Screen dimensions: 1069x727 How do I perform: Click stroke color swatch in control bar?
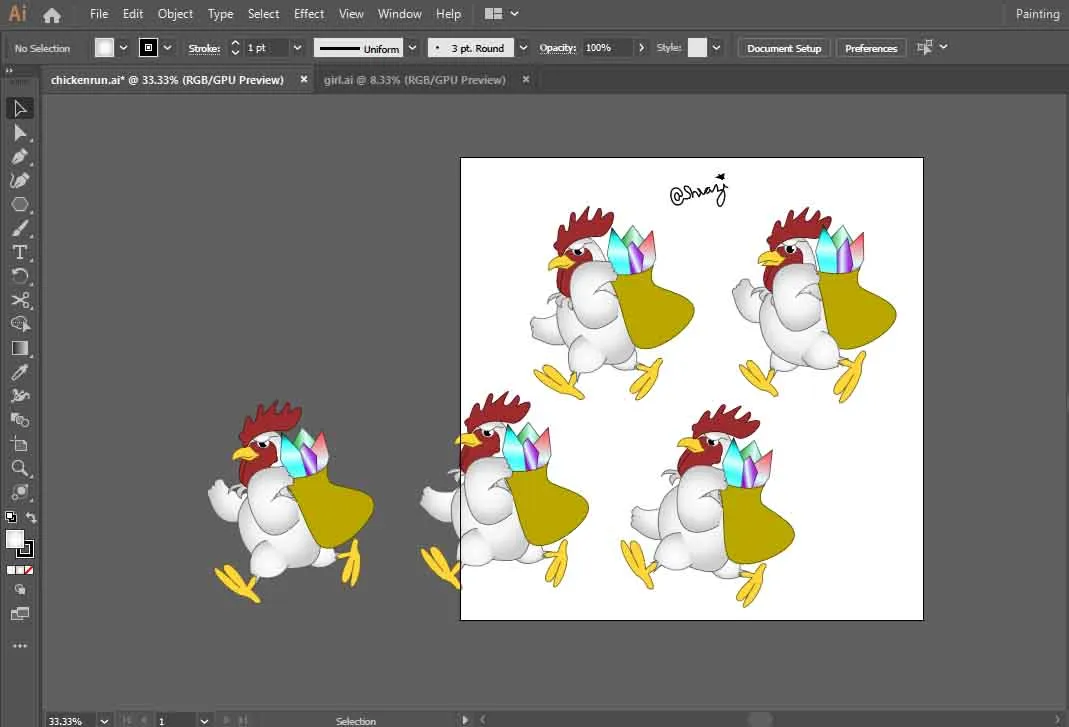point(149,48)
